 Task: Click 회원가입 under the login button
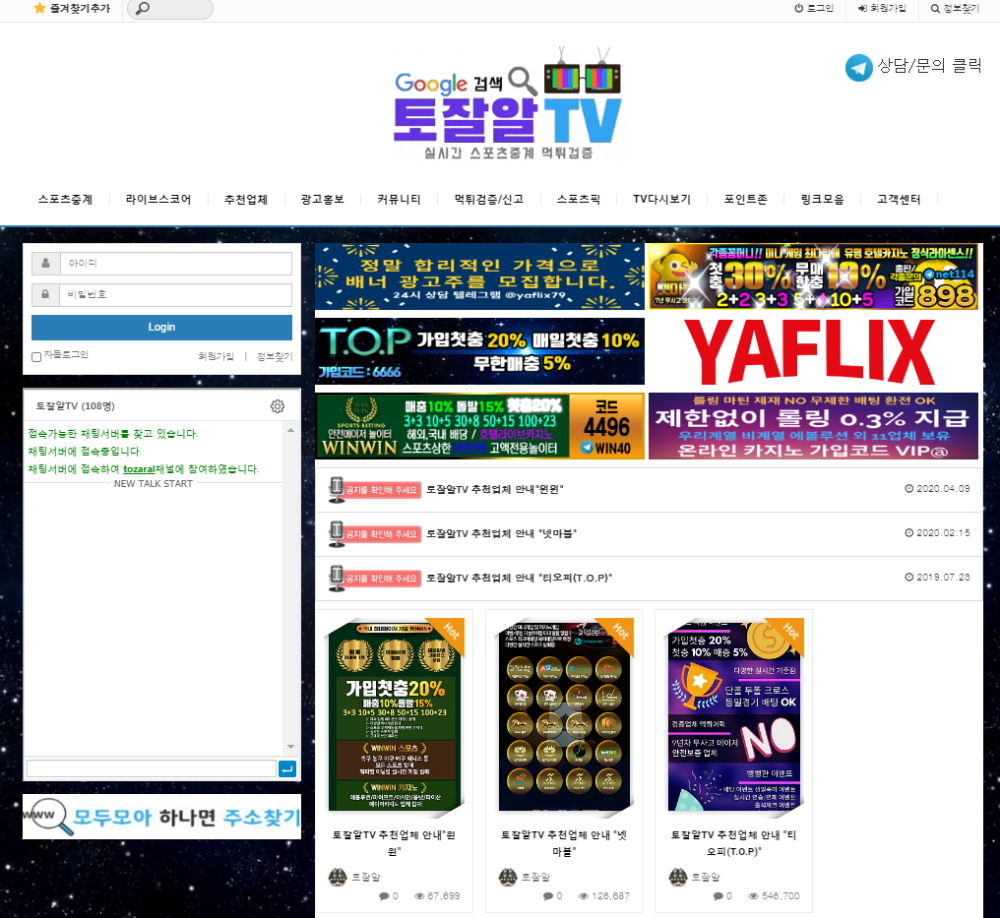pyautogui.click(x=216, y=356)
